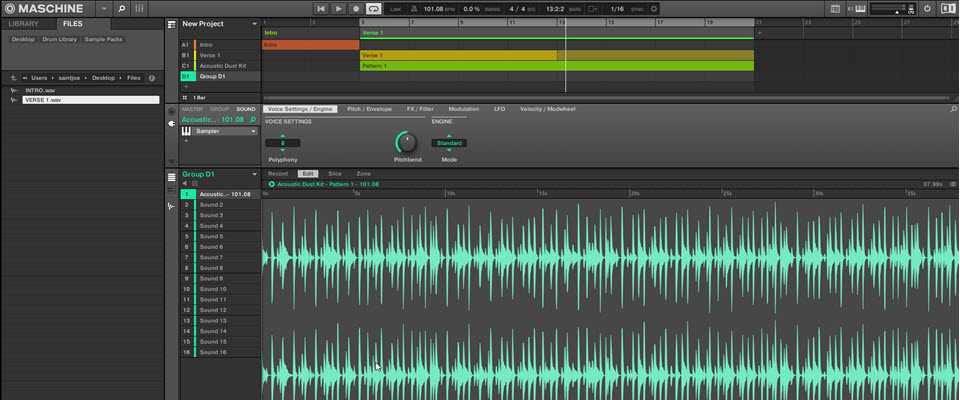Select group A1 Intro

220,45
